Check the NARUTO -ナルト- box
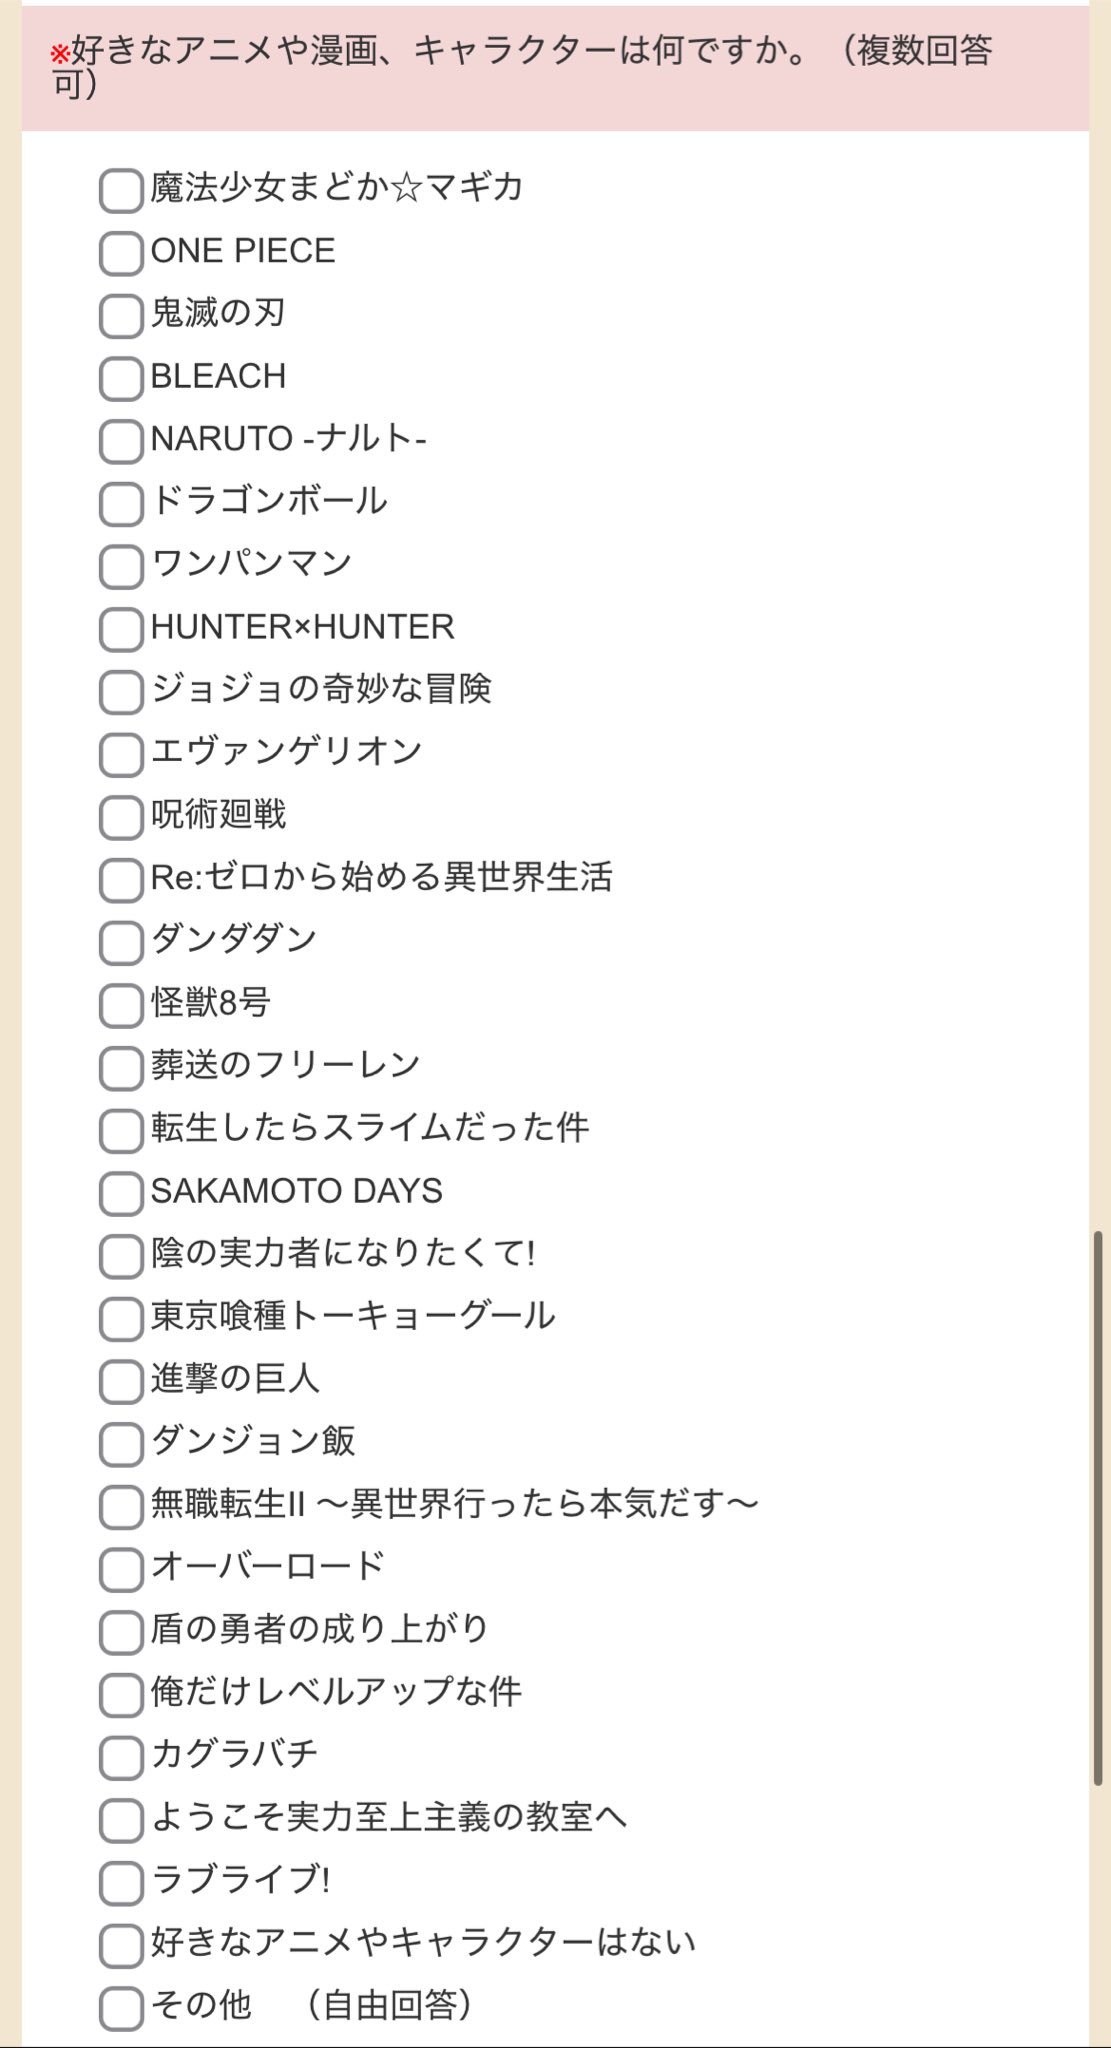Screen dimensions: 1111x2048 (121, 441)
